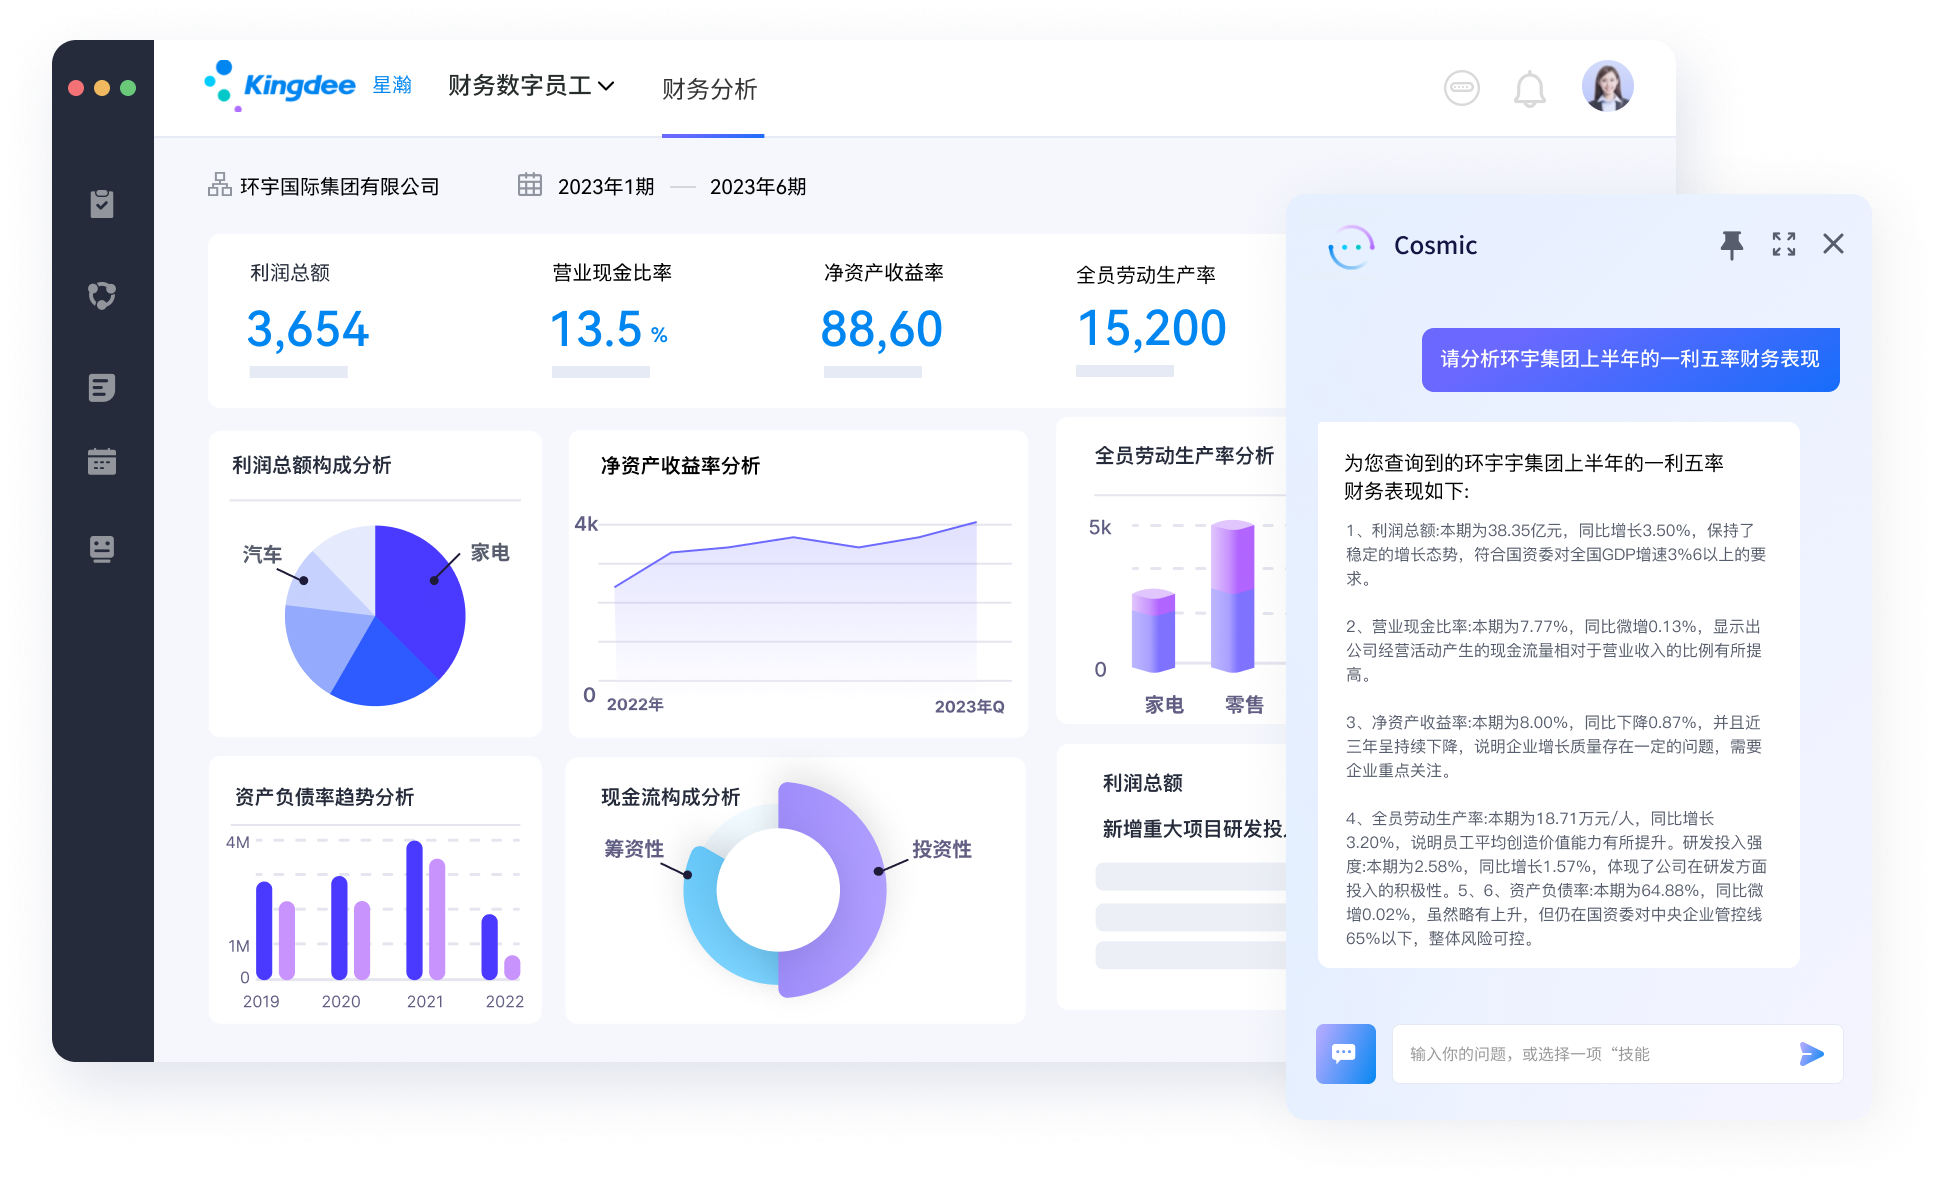This screenshot has height=1188, width=1942.
Task: Switch to the 财务分析 tab
Action: tap(710, 90)
